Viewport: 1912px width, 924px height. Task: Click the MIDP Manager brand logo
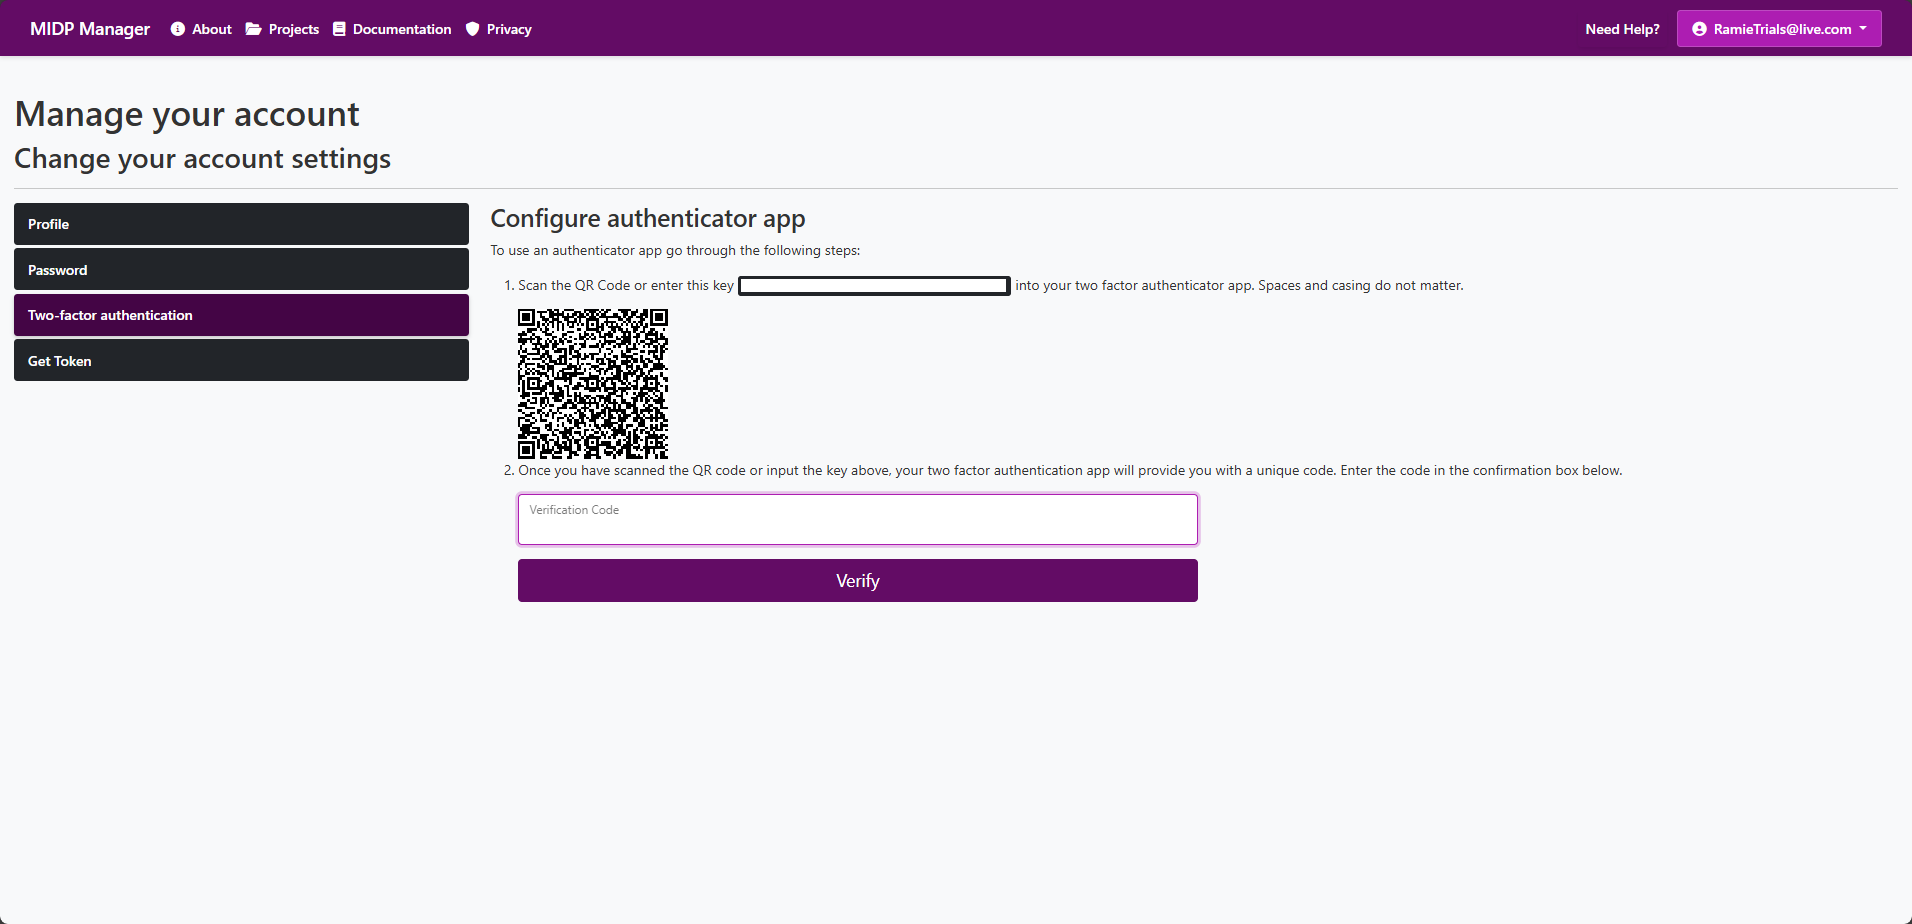coord(90,29)
